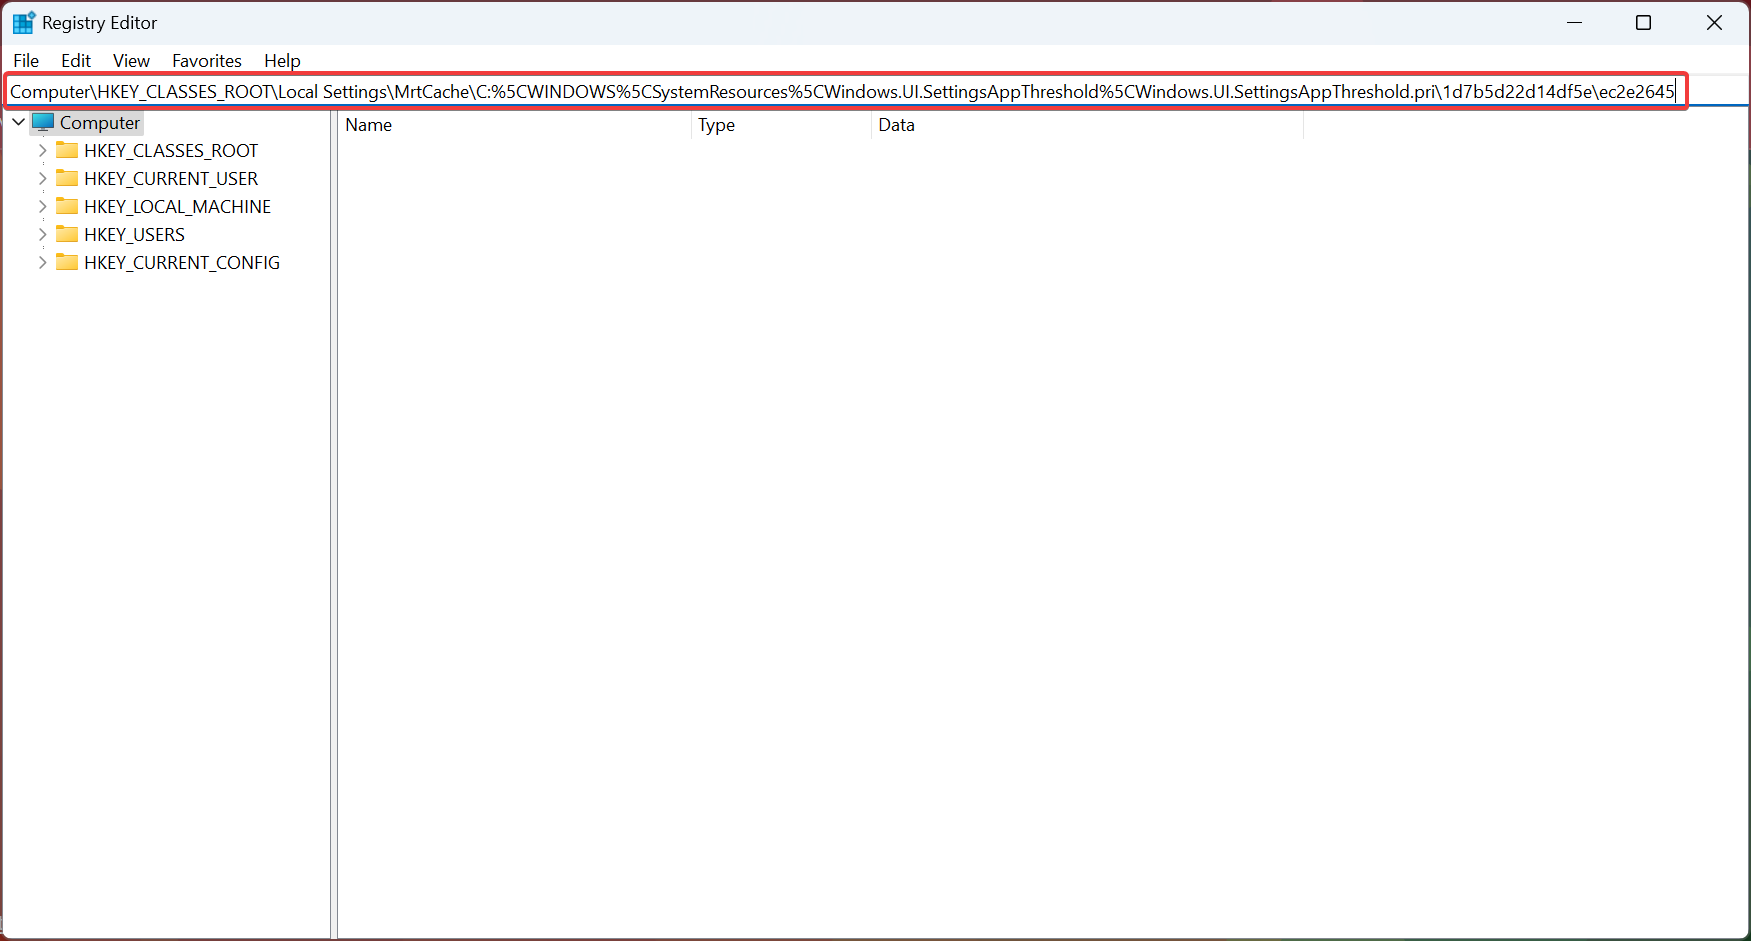Click the HKEY_USERS folder icon
This screenshot has width=1751, height=941.
pos(67,234)
